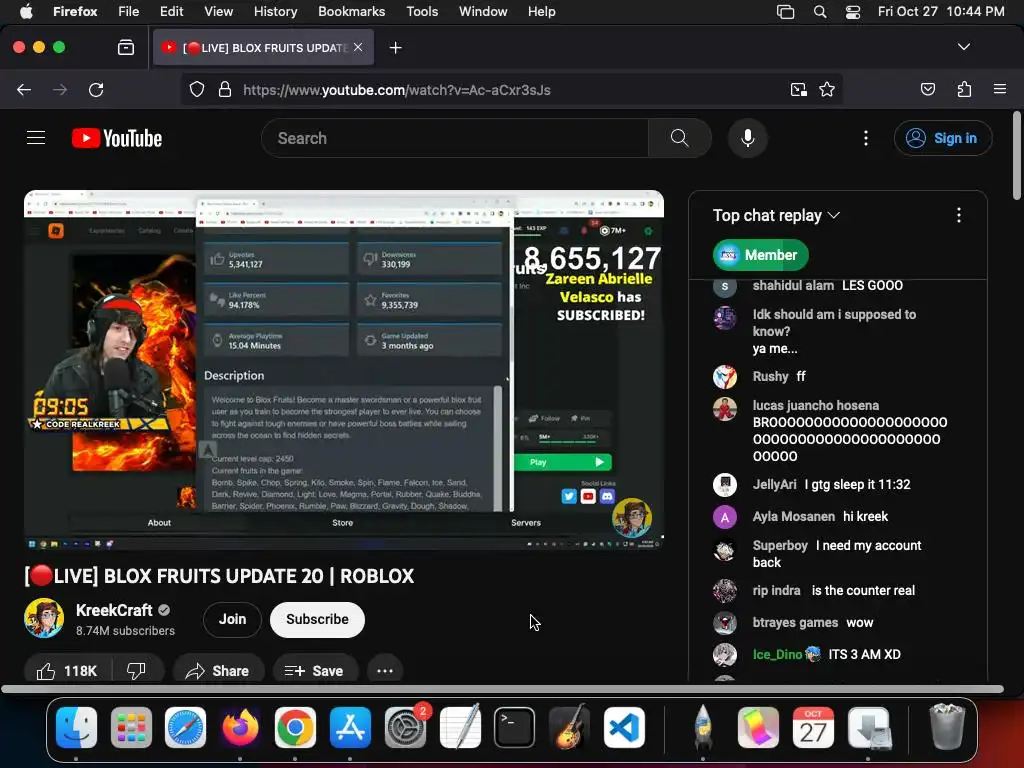The height and width of the screenshot is (768, 1024).
Task: Click the video player
Action: (344, 370)
